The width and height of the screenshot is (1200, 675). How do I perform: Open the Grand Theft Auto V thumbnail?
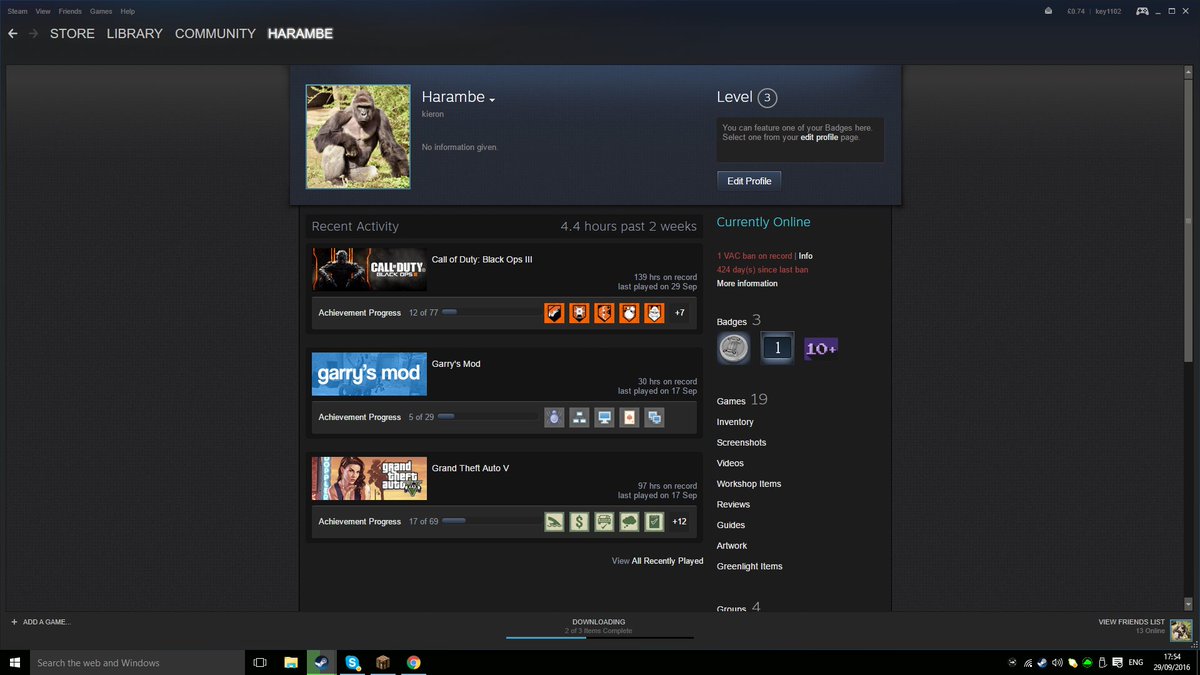pyautogui.click(x=369, y=478)
